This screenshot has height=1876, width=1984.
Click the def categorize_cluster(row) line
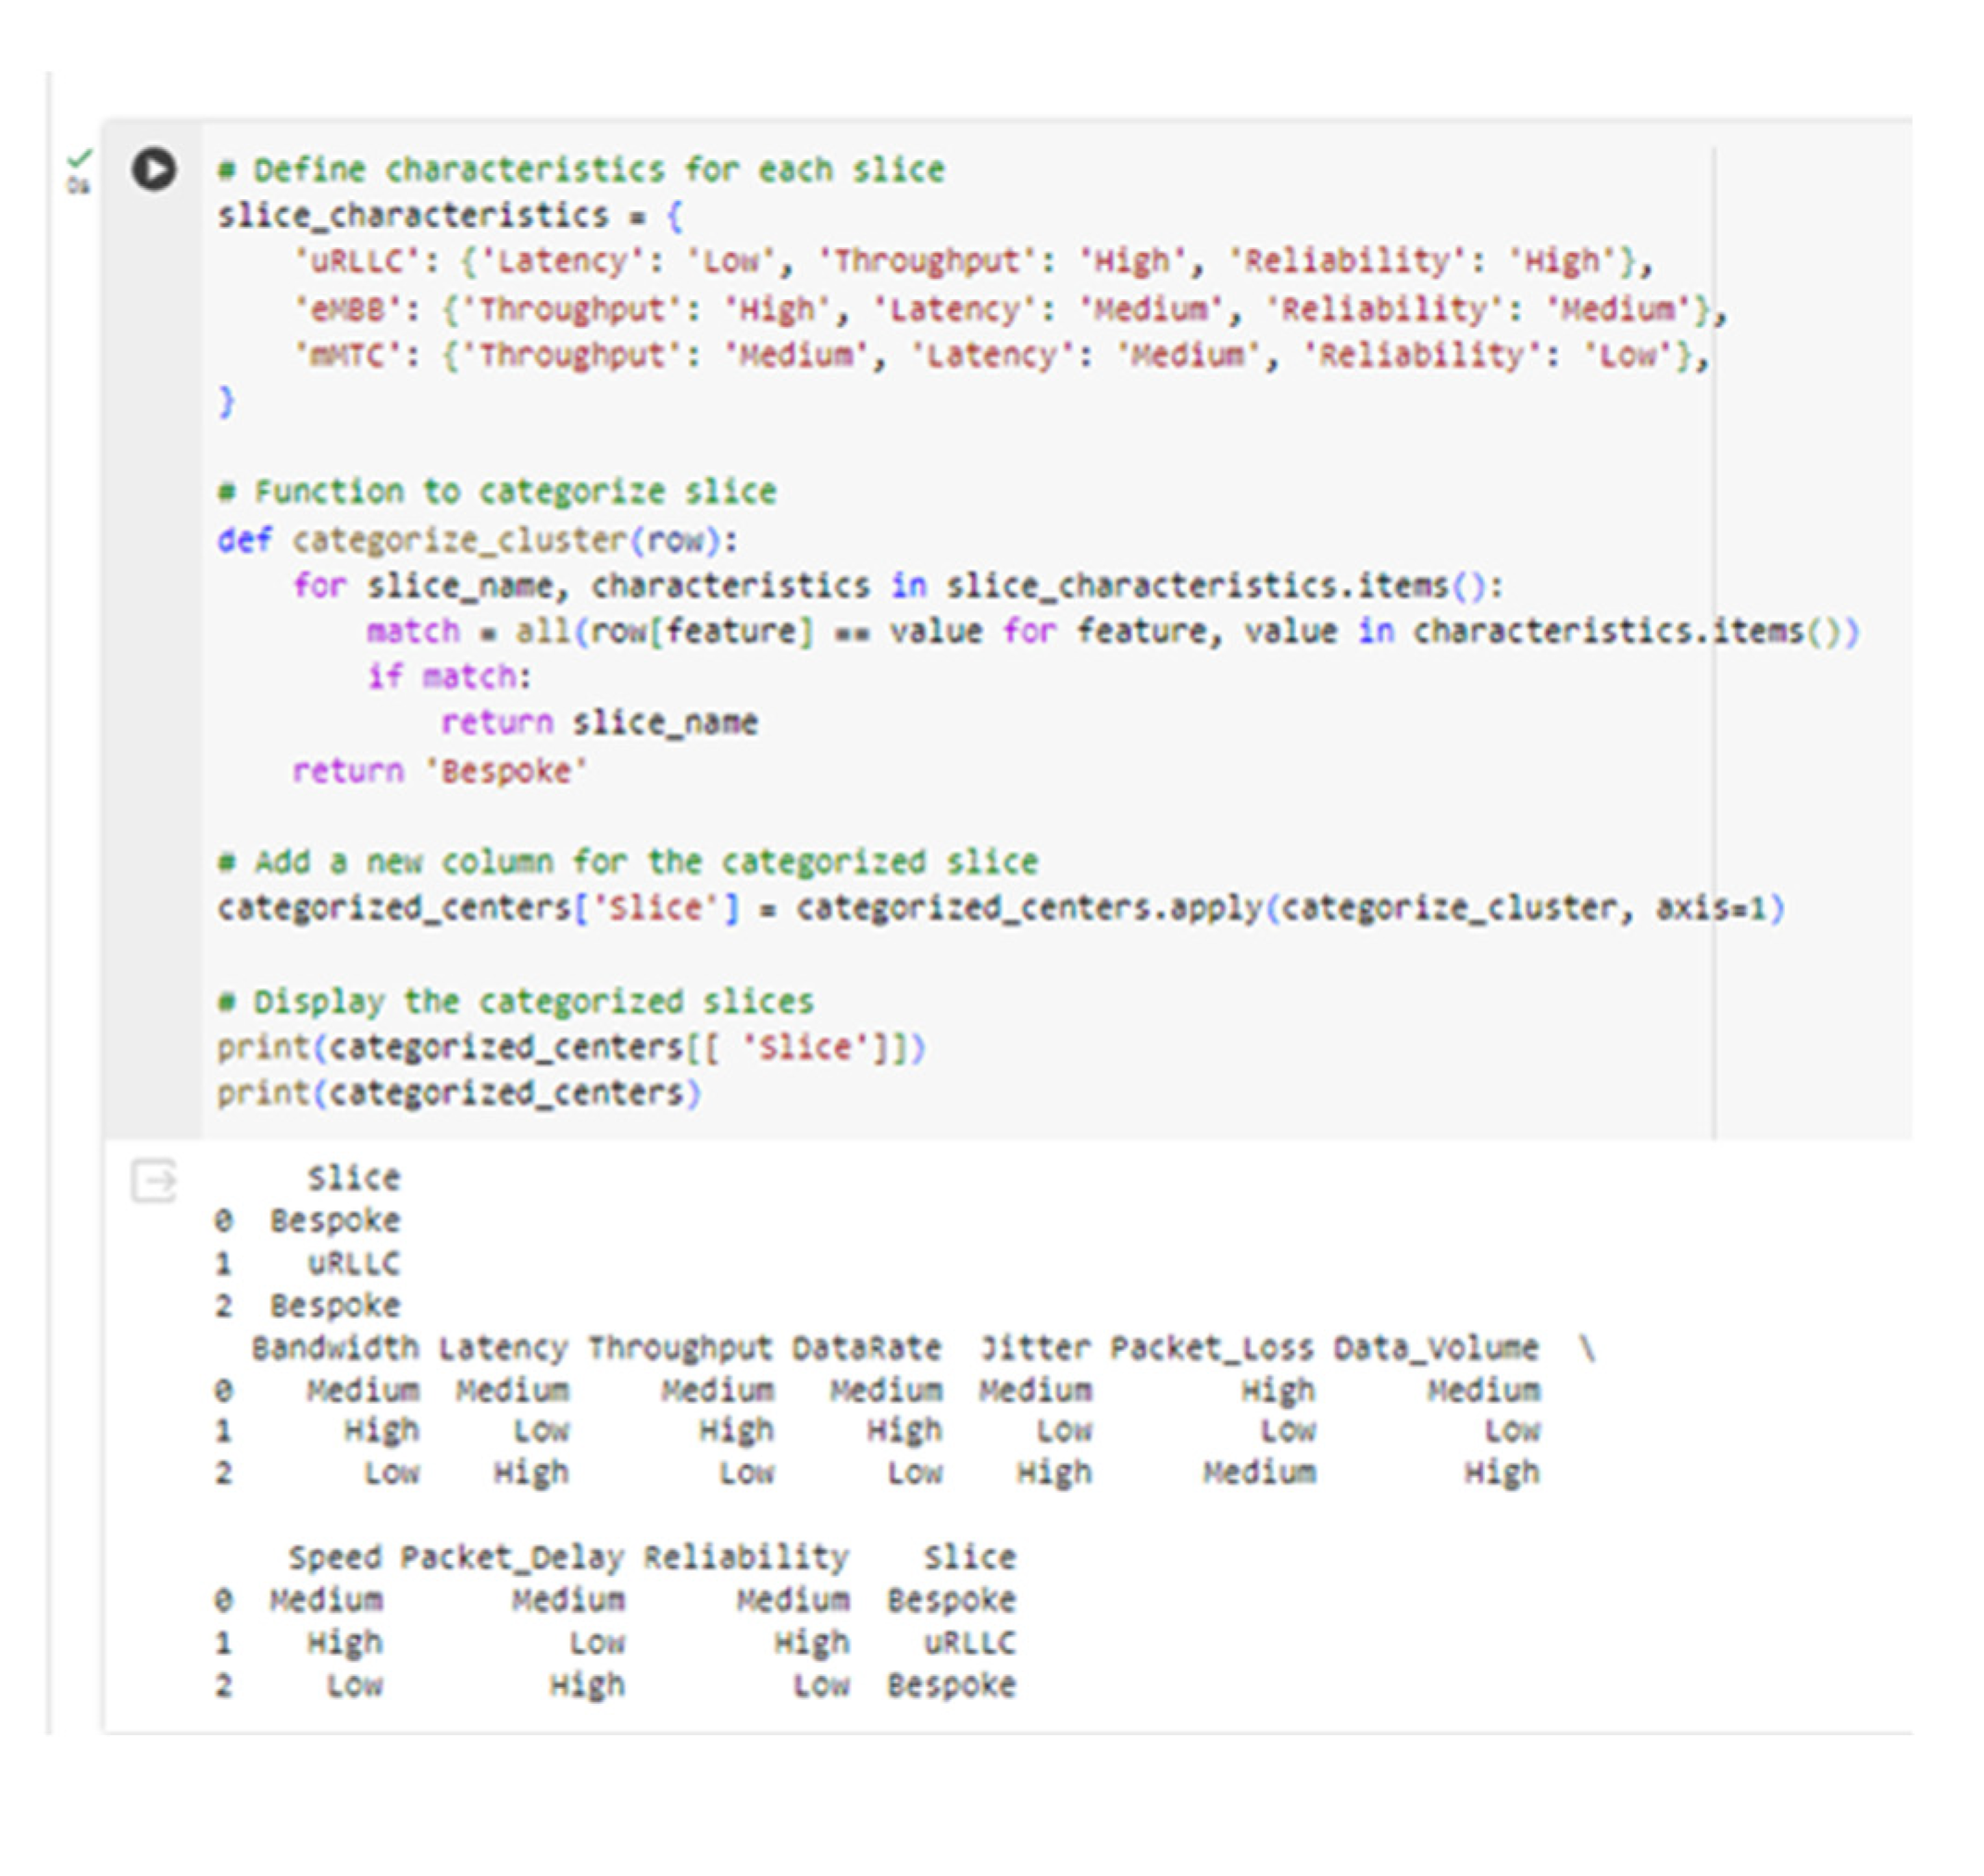477,541
